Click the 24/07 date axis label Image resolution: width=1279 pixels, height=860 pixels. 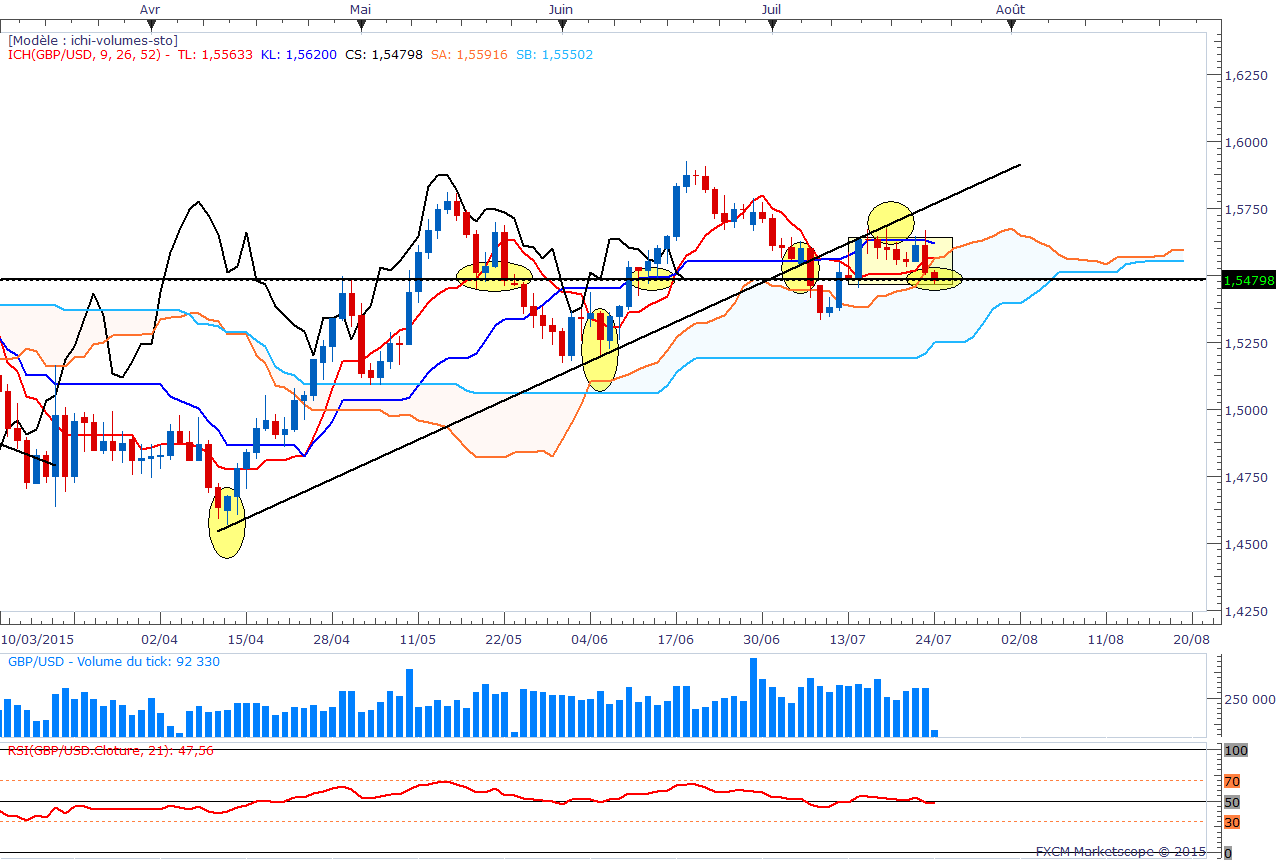click(x=934, y=638)
